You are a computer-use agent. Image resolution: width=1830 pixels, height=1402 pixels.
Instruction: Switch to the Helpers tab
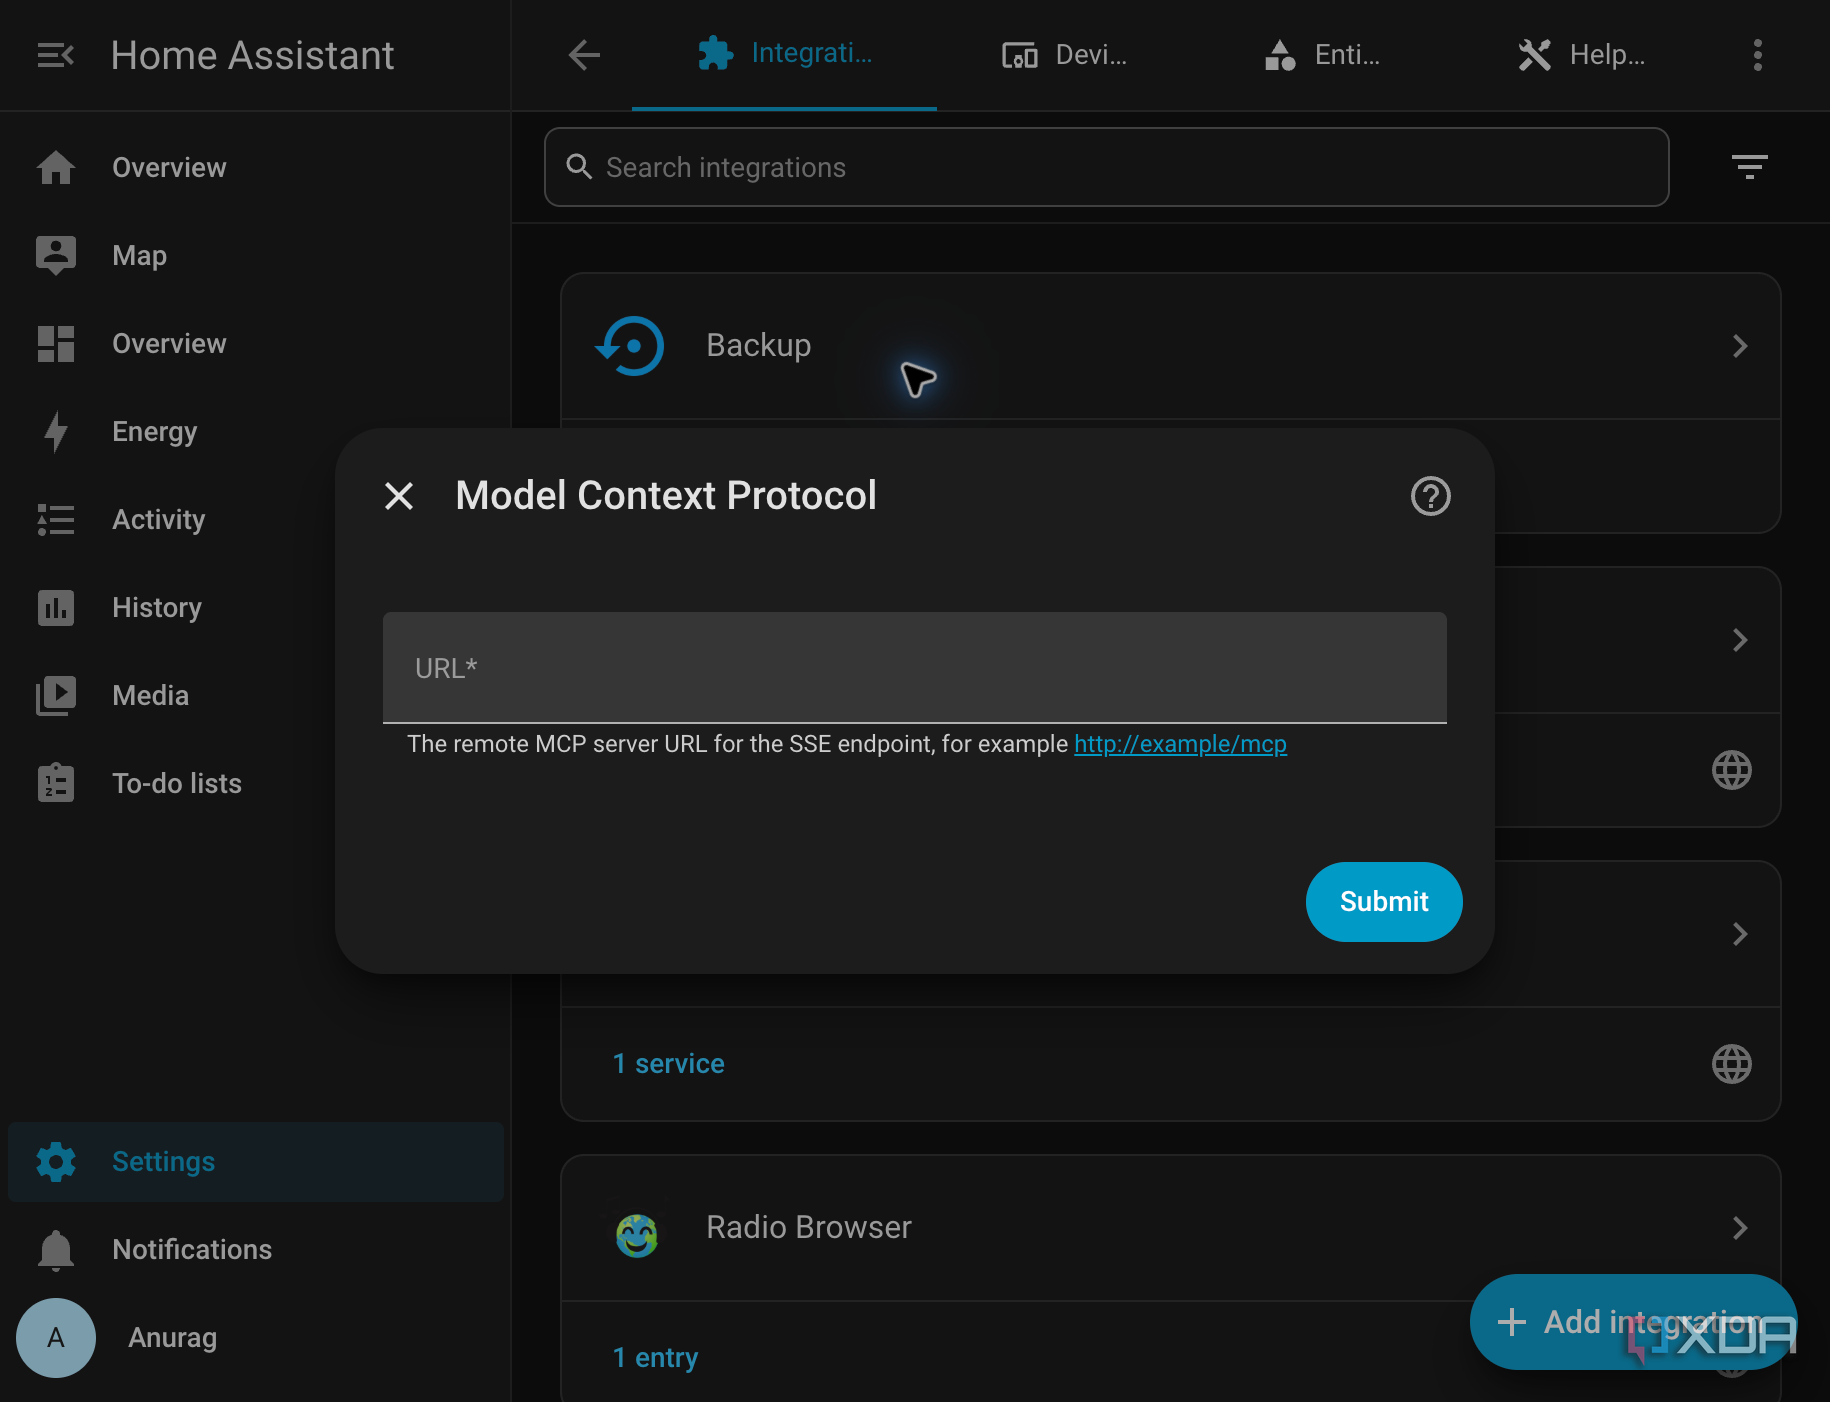point(1580,54)
